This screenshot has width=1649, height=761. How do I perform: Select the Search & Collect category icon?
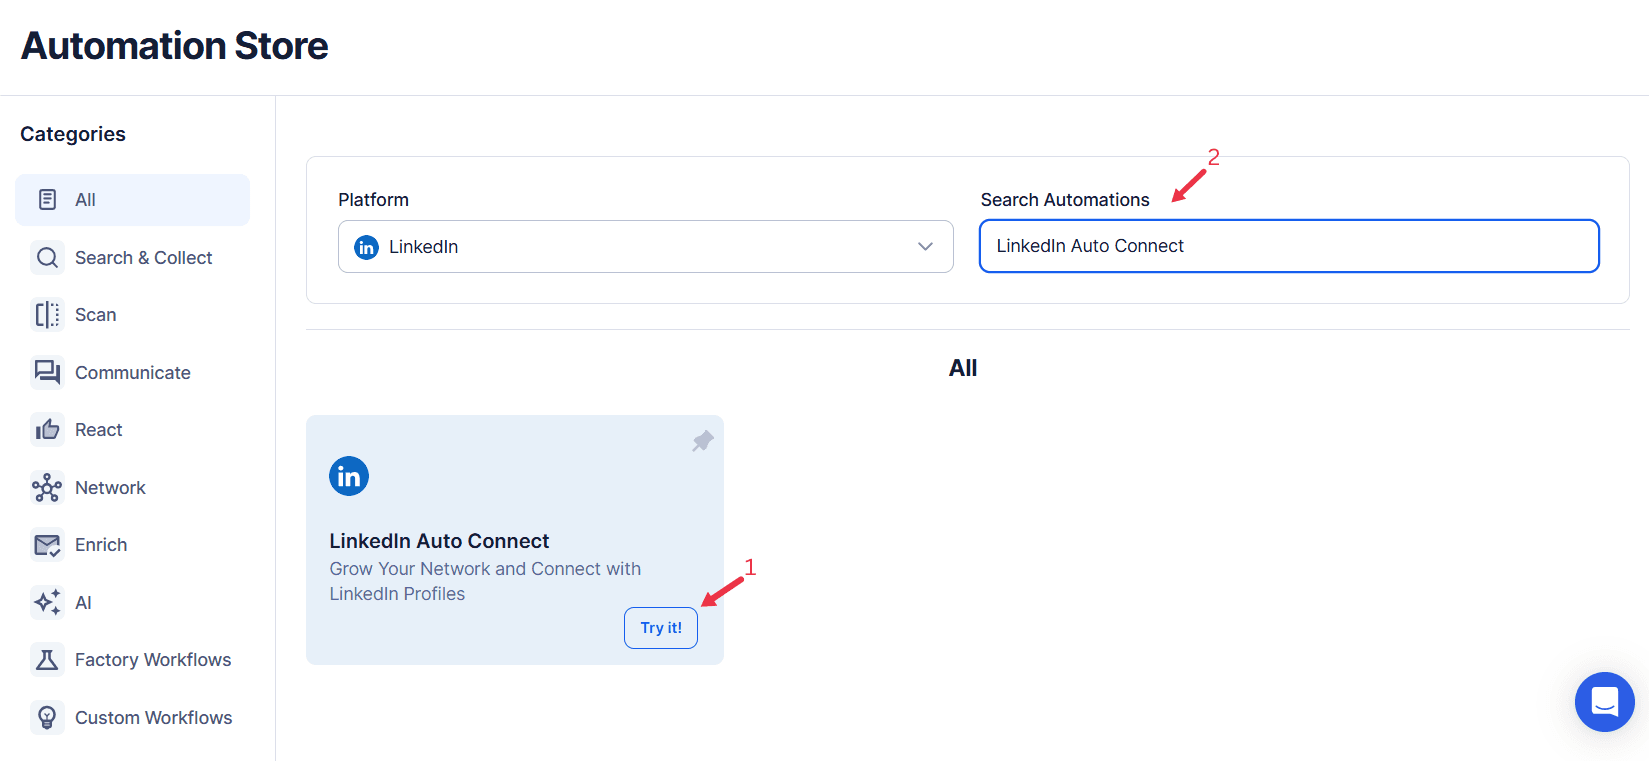pyautogui.click(x=47, y=257)
